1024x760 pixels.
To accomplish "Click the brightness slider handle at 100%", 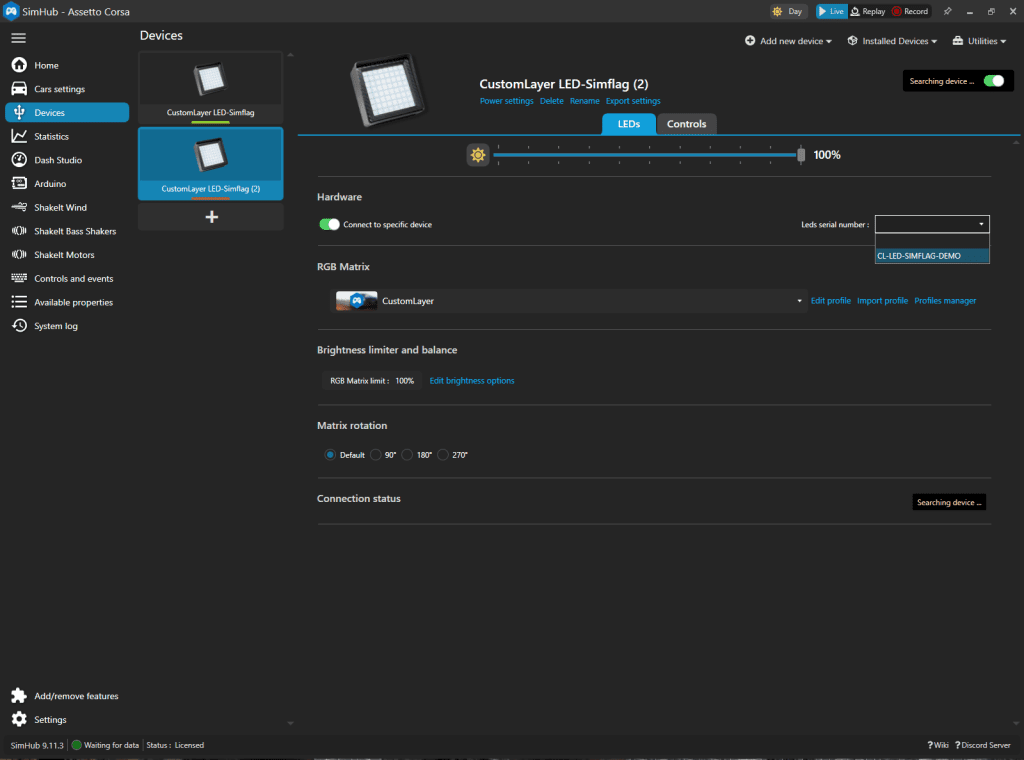I will tap(801, 155).
